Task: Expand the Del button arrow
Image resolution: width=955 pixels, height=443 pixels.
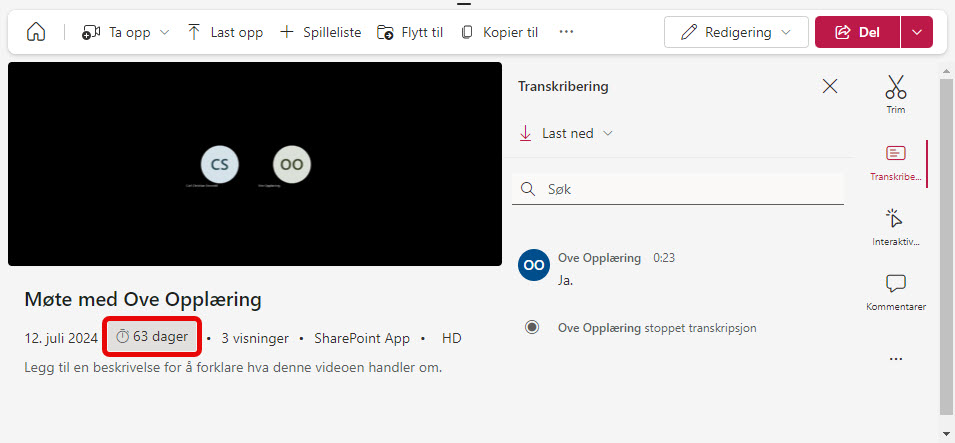Action: pyautogui.click(x=917, y=32)
